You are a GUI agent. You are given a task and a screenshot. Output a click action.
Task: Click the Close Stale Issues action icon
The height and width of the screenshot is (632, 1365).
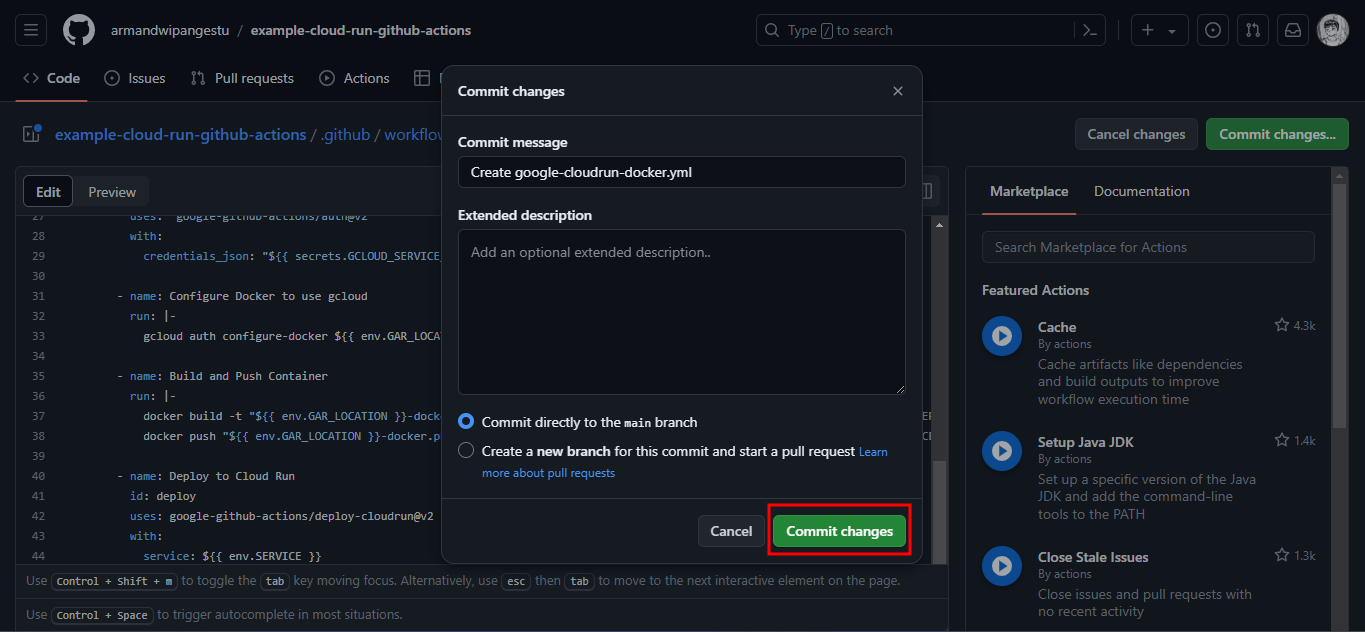coord(1001,566)
